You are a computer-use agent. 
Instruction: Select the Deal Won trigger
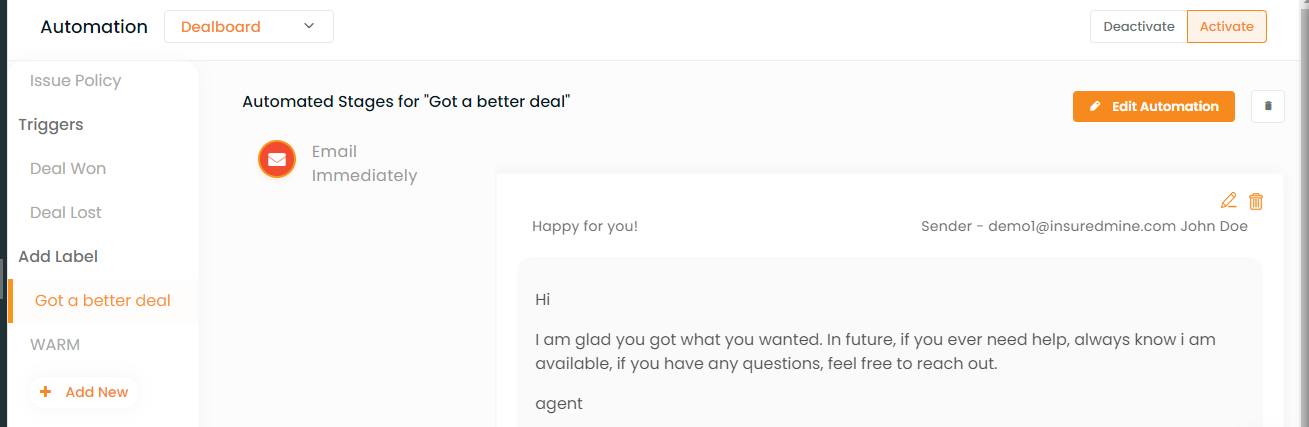click(68, 168)
